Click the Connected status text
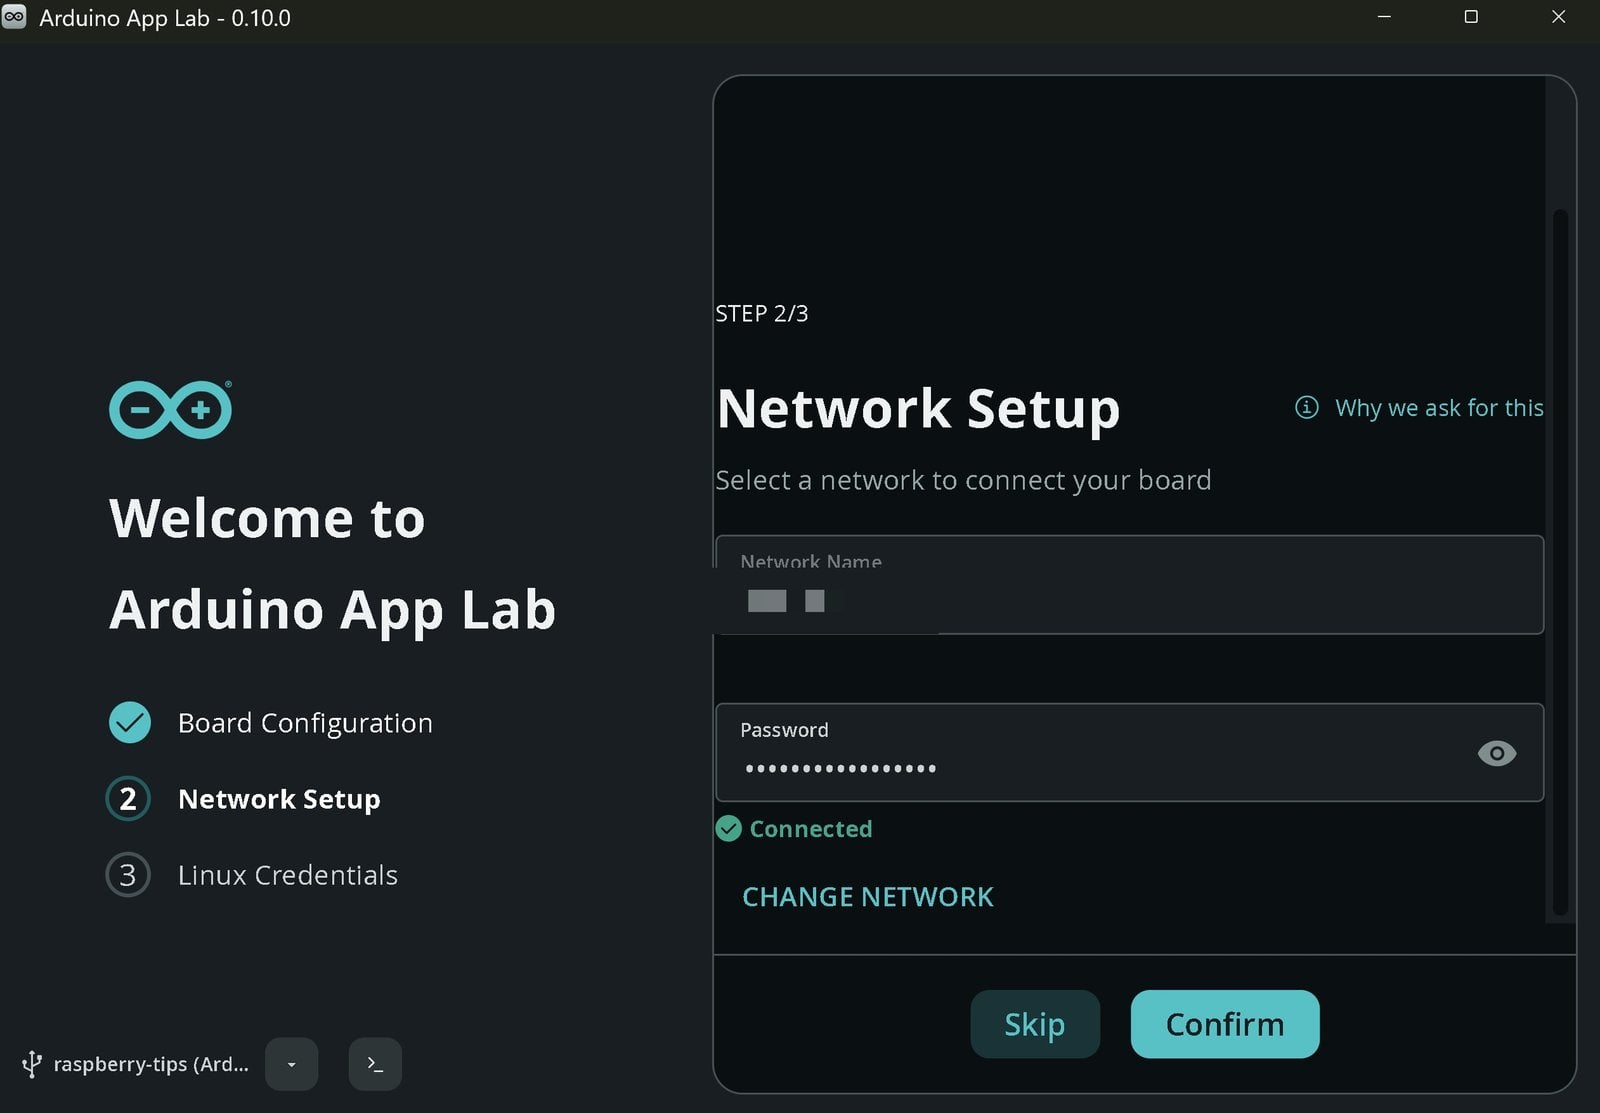 (x=811, y=829)
